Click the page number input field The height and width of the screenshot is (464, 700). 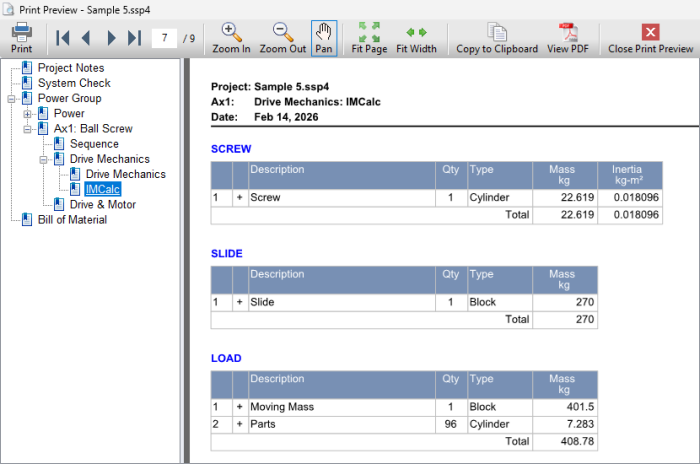point(164,38)
